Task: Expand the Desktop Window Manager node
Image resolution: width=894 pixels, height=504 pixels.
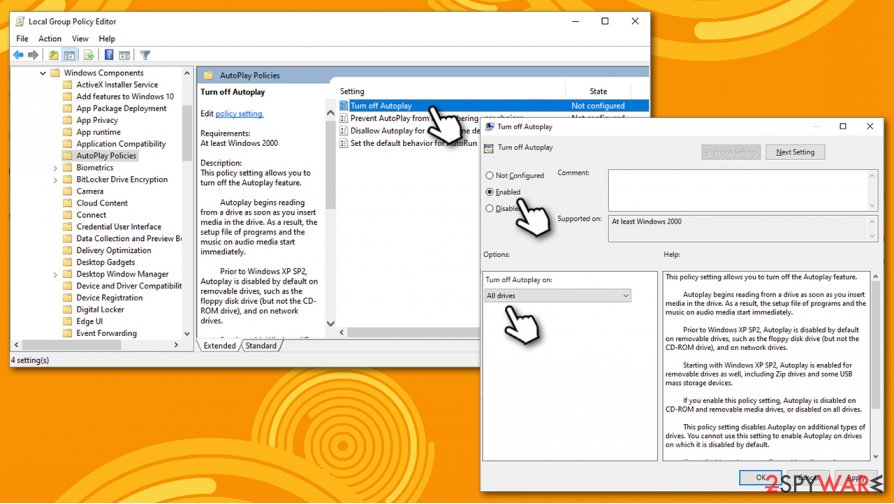Action: click(55, 275)
